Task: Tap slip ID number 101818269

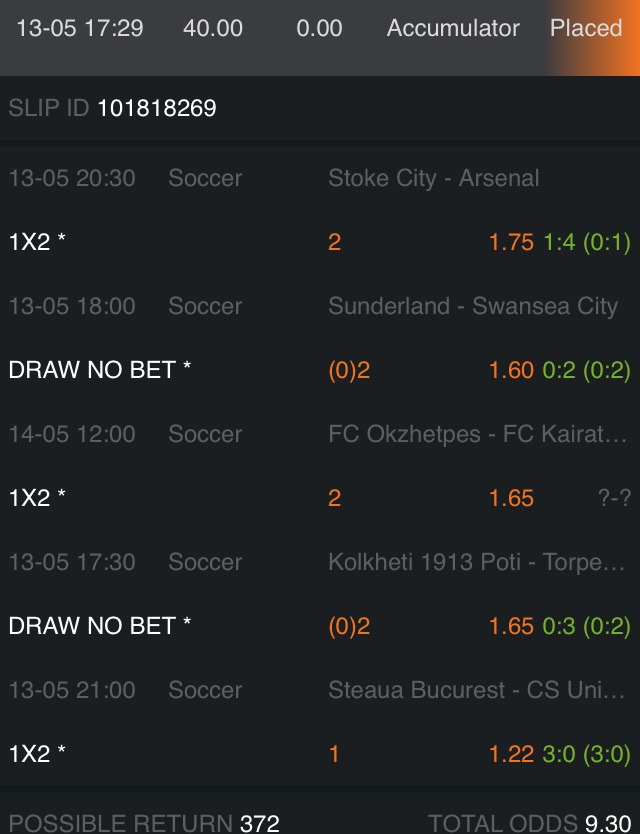Action: (x=156, y=108)
